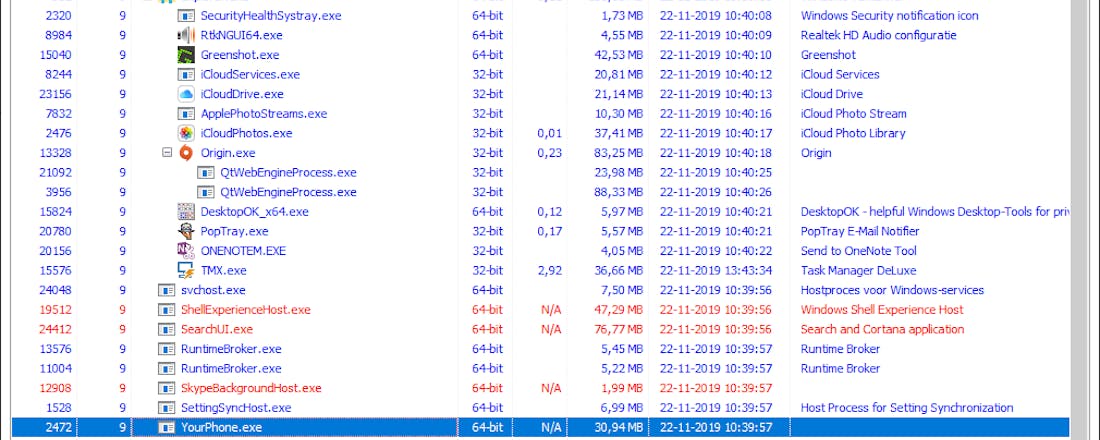Click the TMX.exe Task Manager DeLuxe icon
Image resolution: width=1100 pixels, height=440 pixels.
pos(186,270)
